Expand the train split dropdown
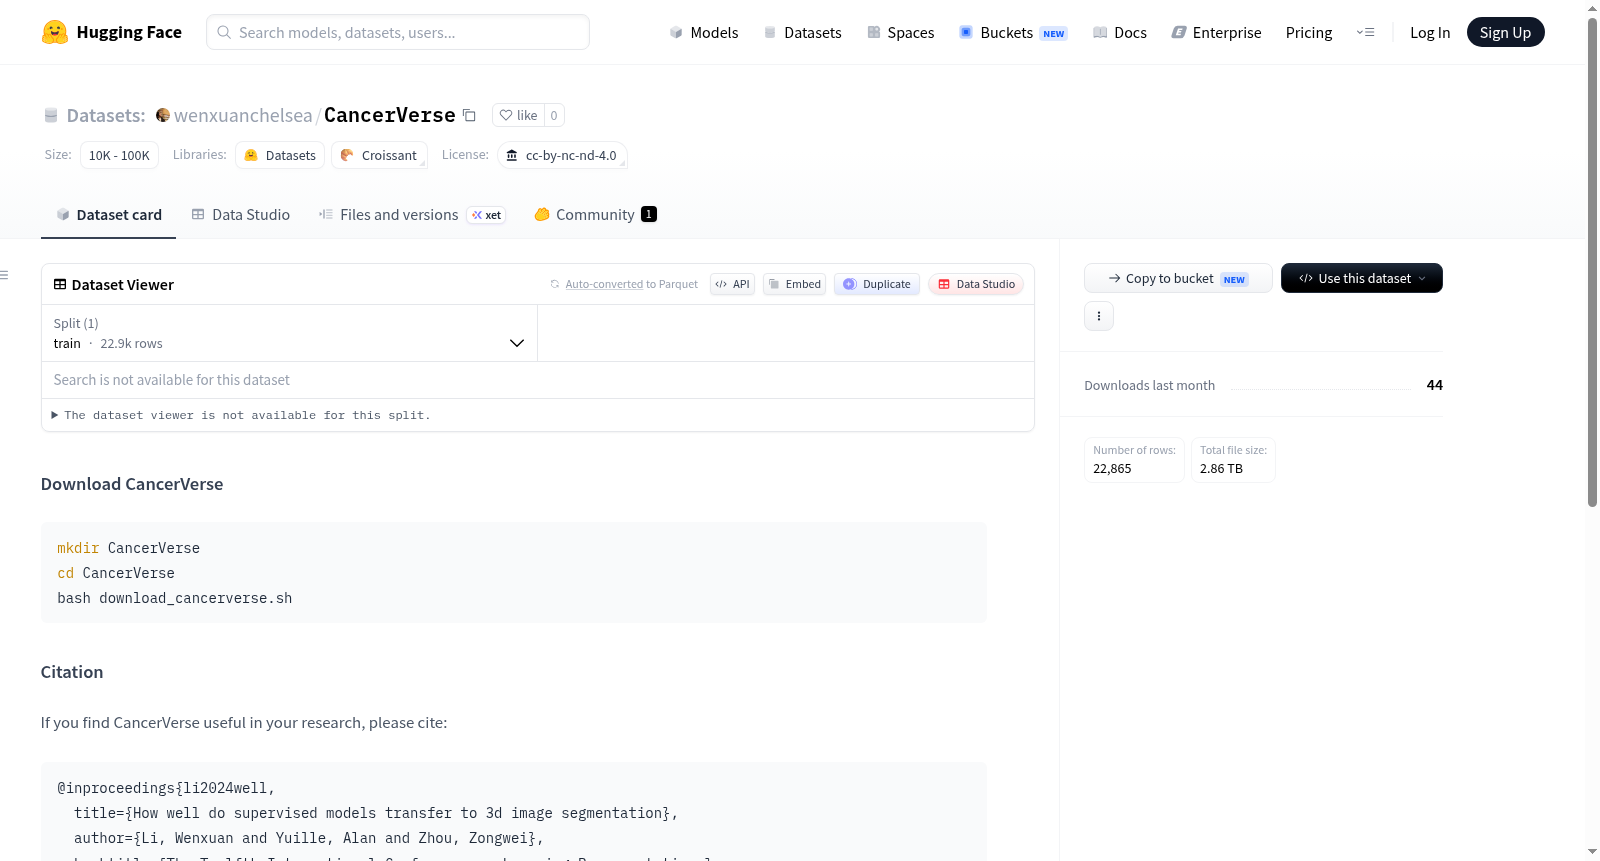Viewport: 1600px width, 861px height. pyautogui.click(x=289, y=333)
